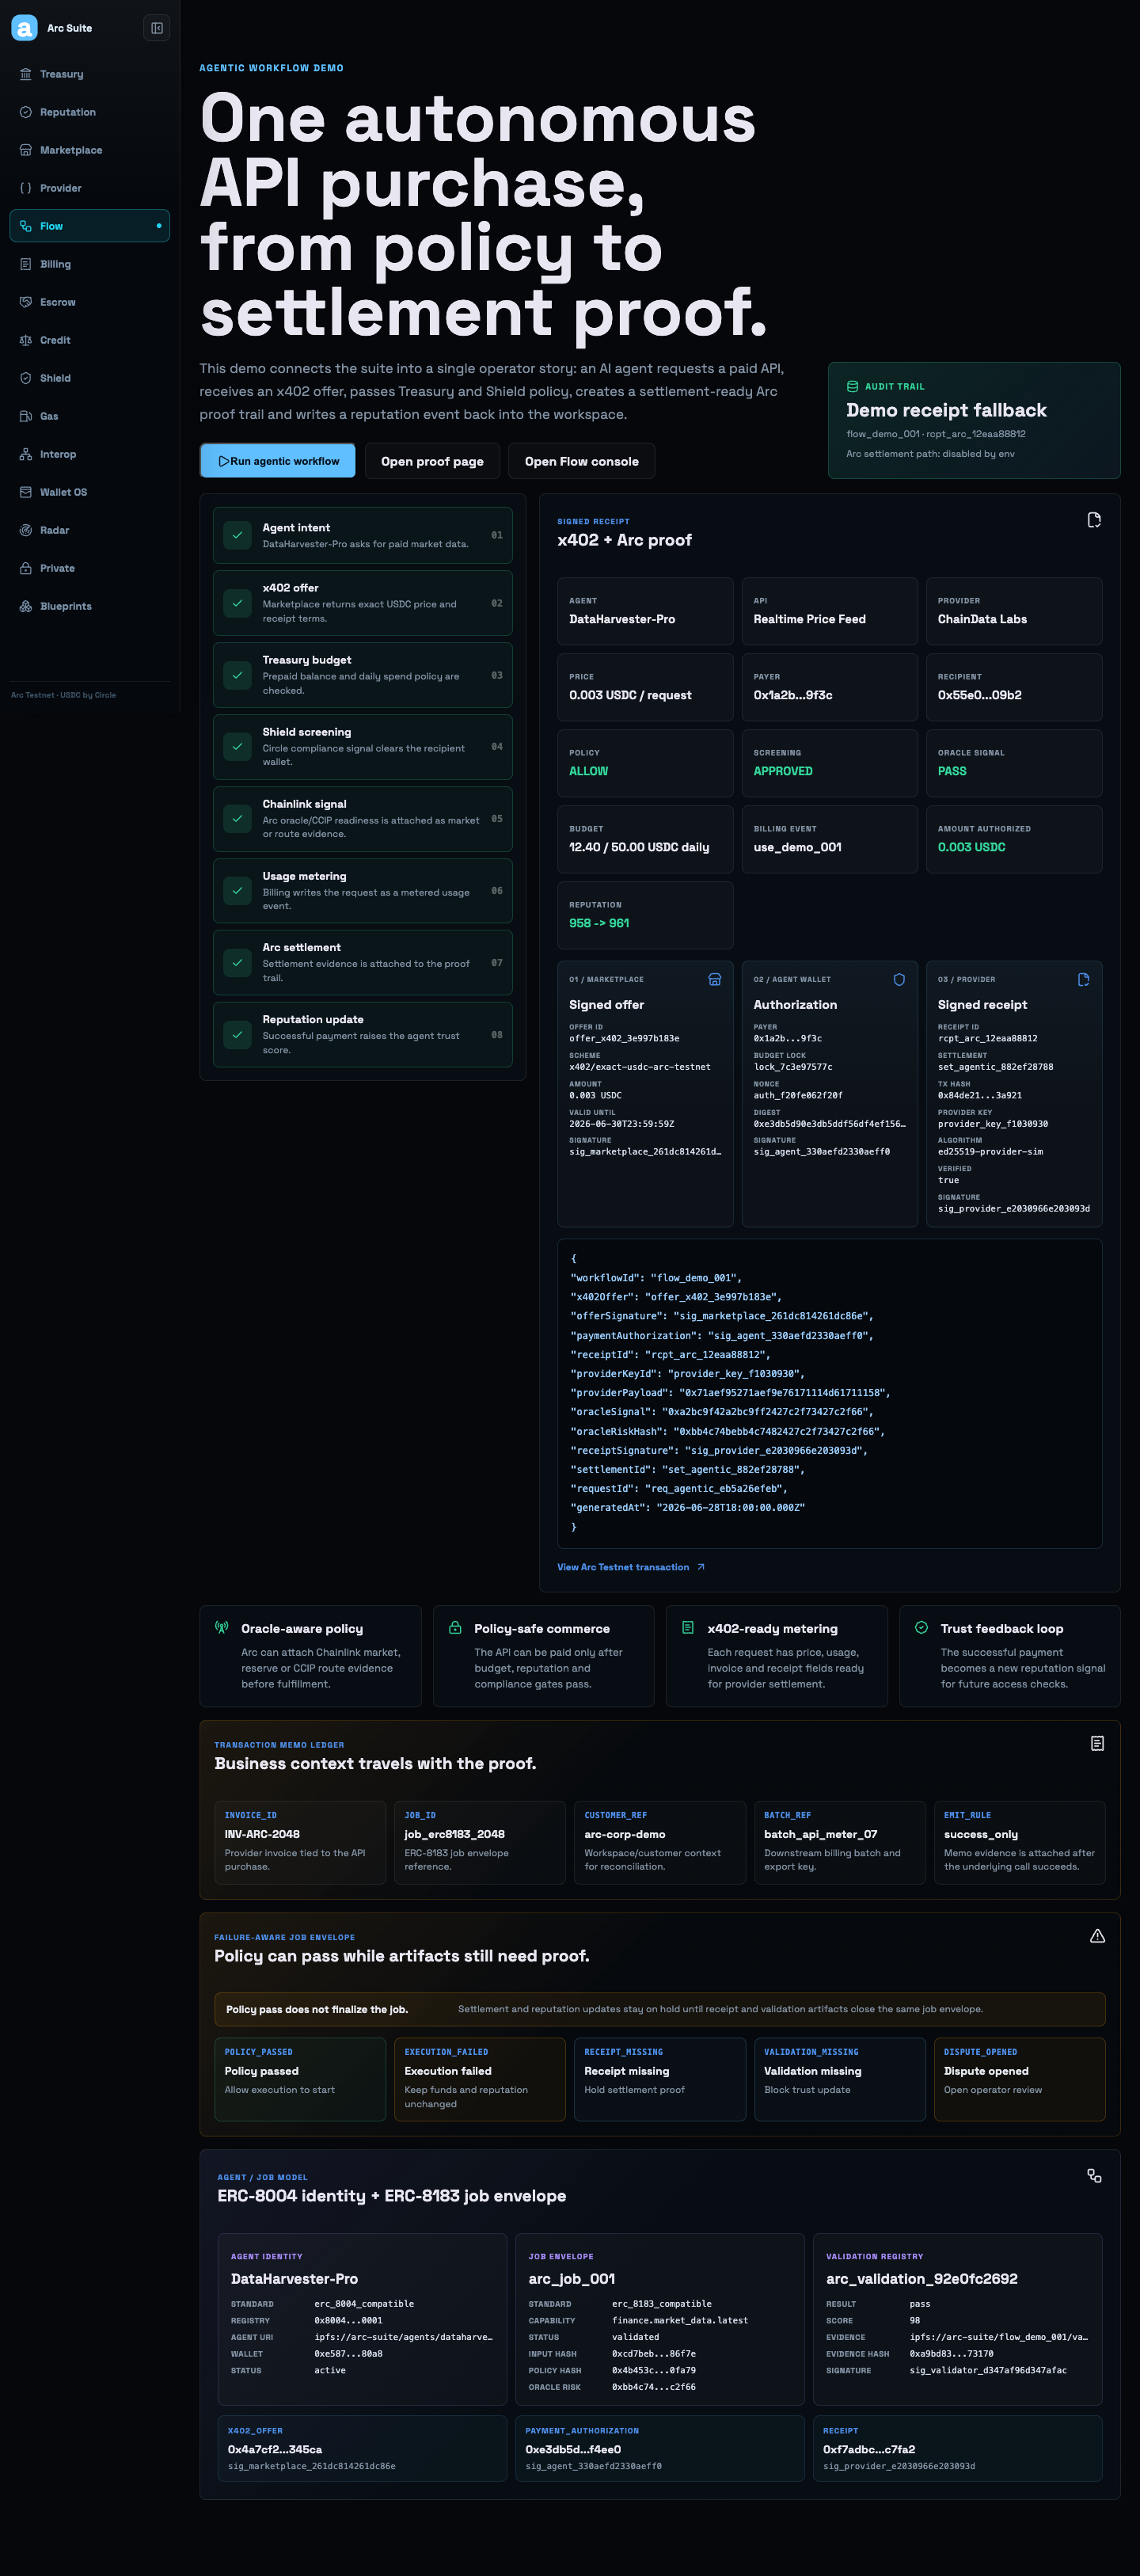Click the Marketplace store icon in Signed offer card
The height and width of the screenshot is (2576, 1140).
[x=714, y=980]
